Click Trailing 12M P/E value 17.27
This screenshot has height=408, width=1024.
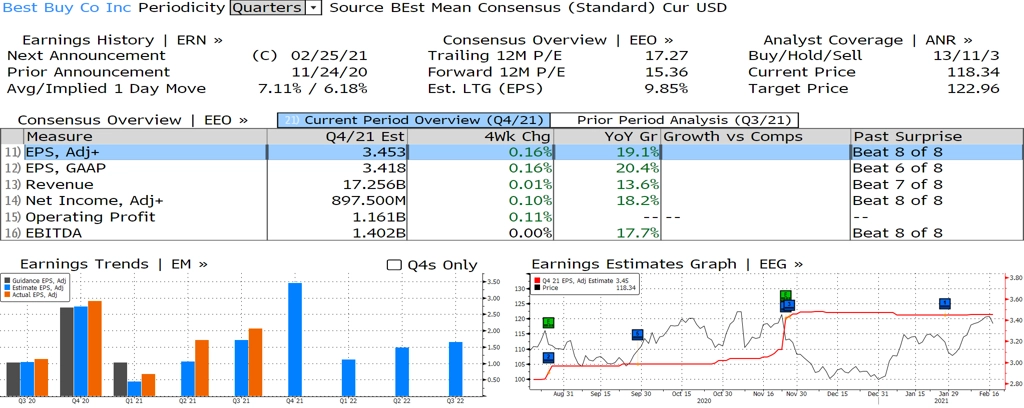tap(669, 56)
